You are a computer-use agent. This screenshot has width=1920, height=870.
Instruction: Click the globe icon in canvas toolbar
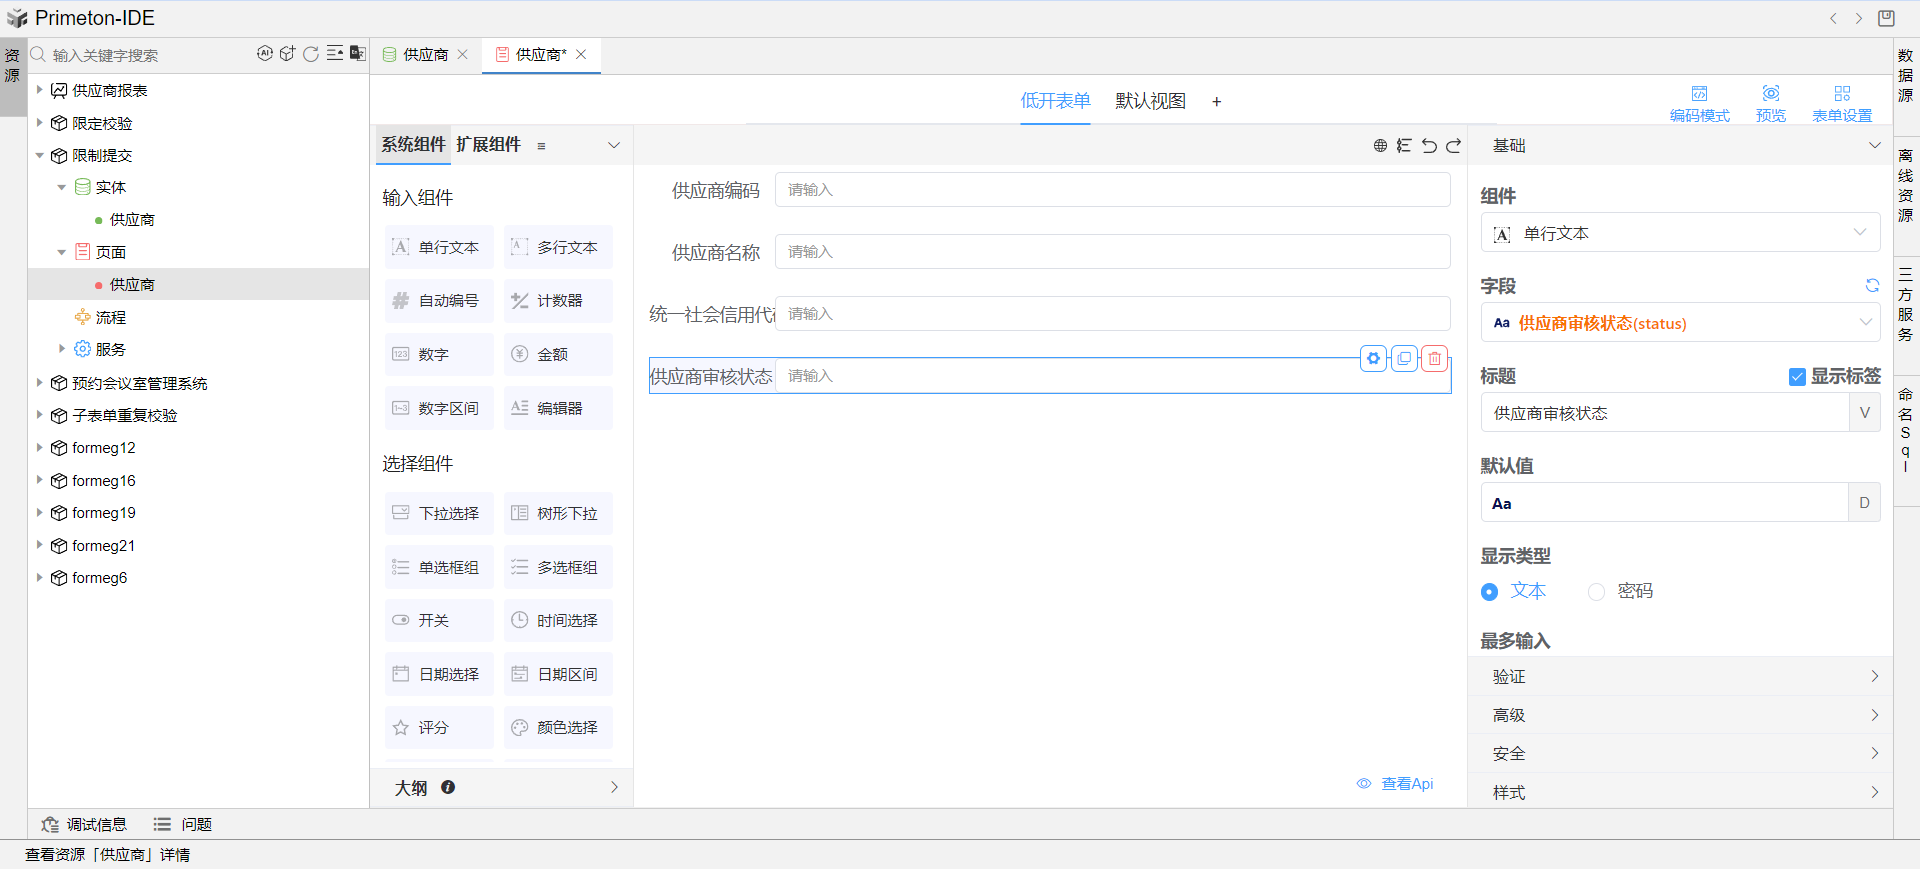point(1380,146)
